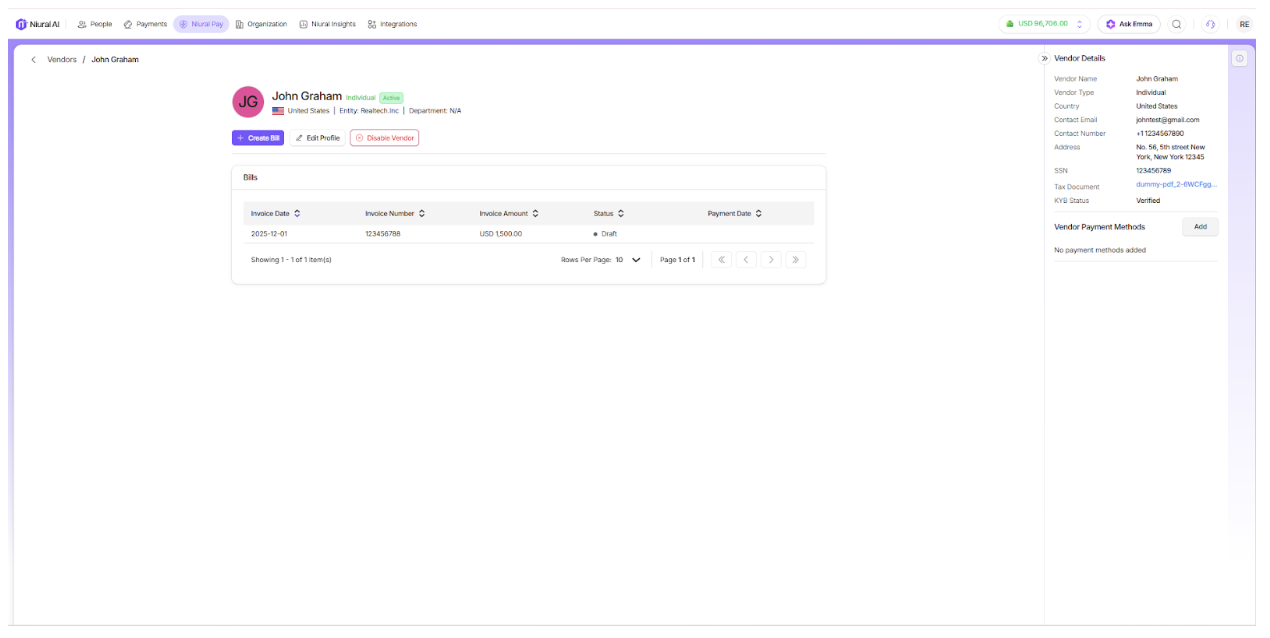
Task: Click the Bills section heading
Action: click(x=250, y=177)
